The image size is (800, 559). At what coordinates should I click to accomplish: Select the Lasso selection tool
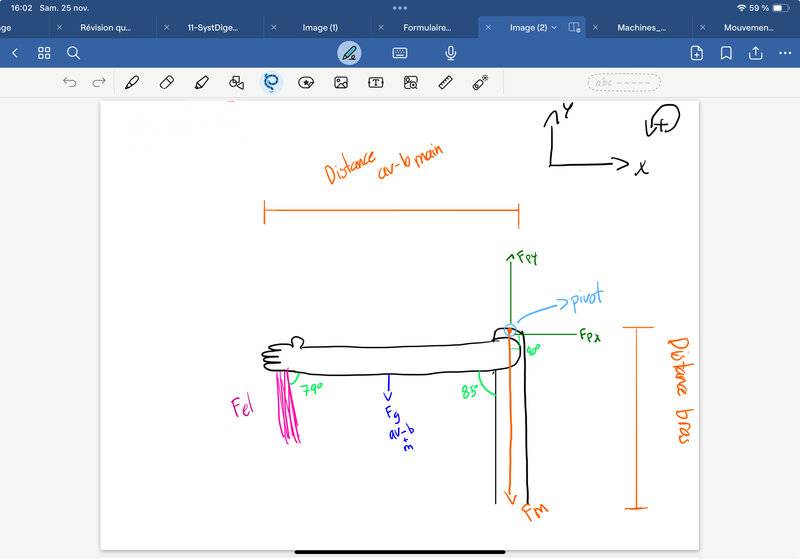pos(271,83)
